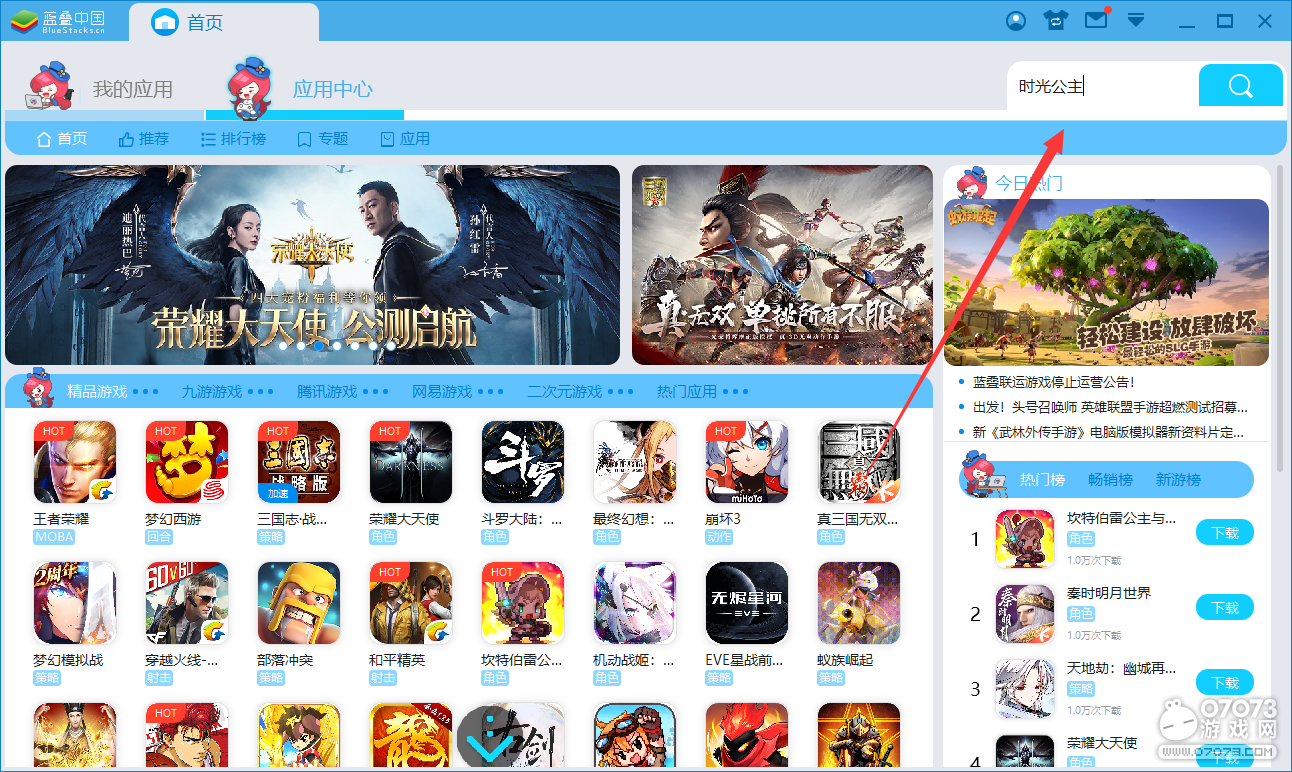Expand 九游游戏 category
The image size is (1292, 772).
tap(228, 392)
